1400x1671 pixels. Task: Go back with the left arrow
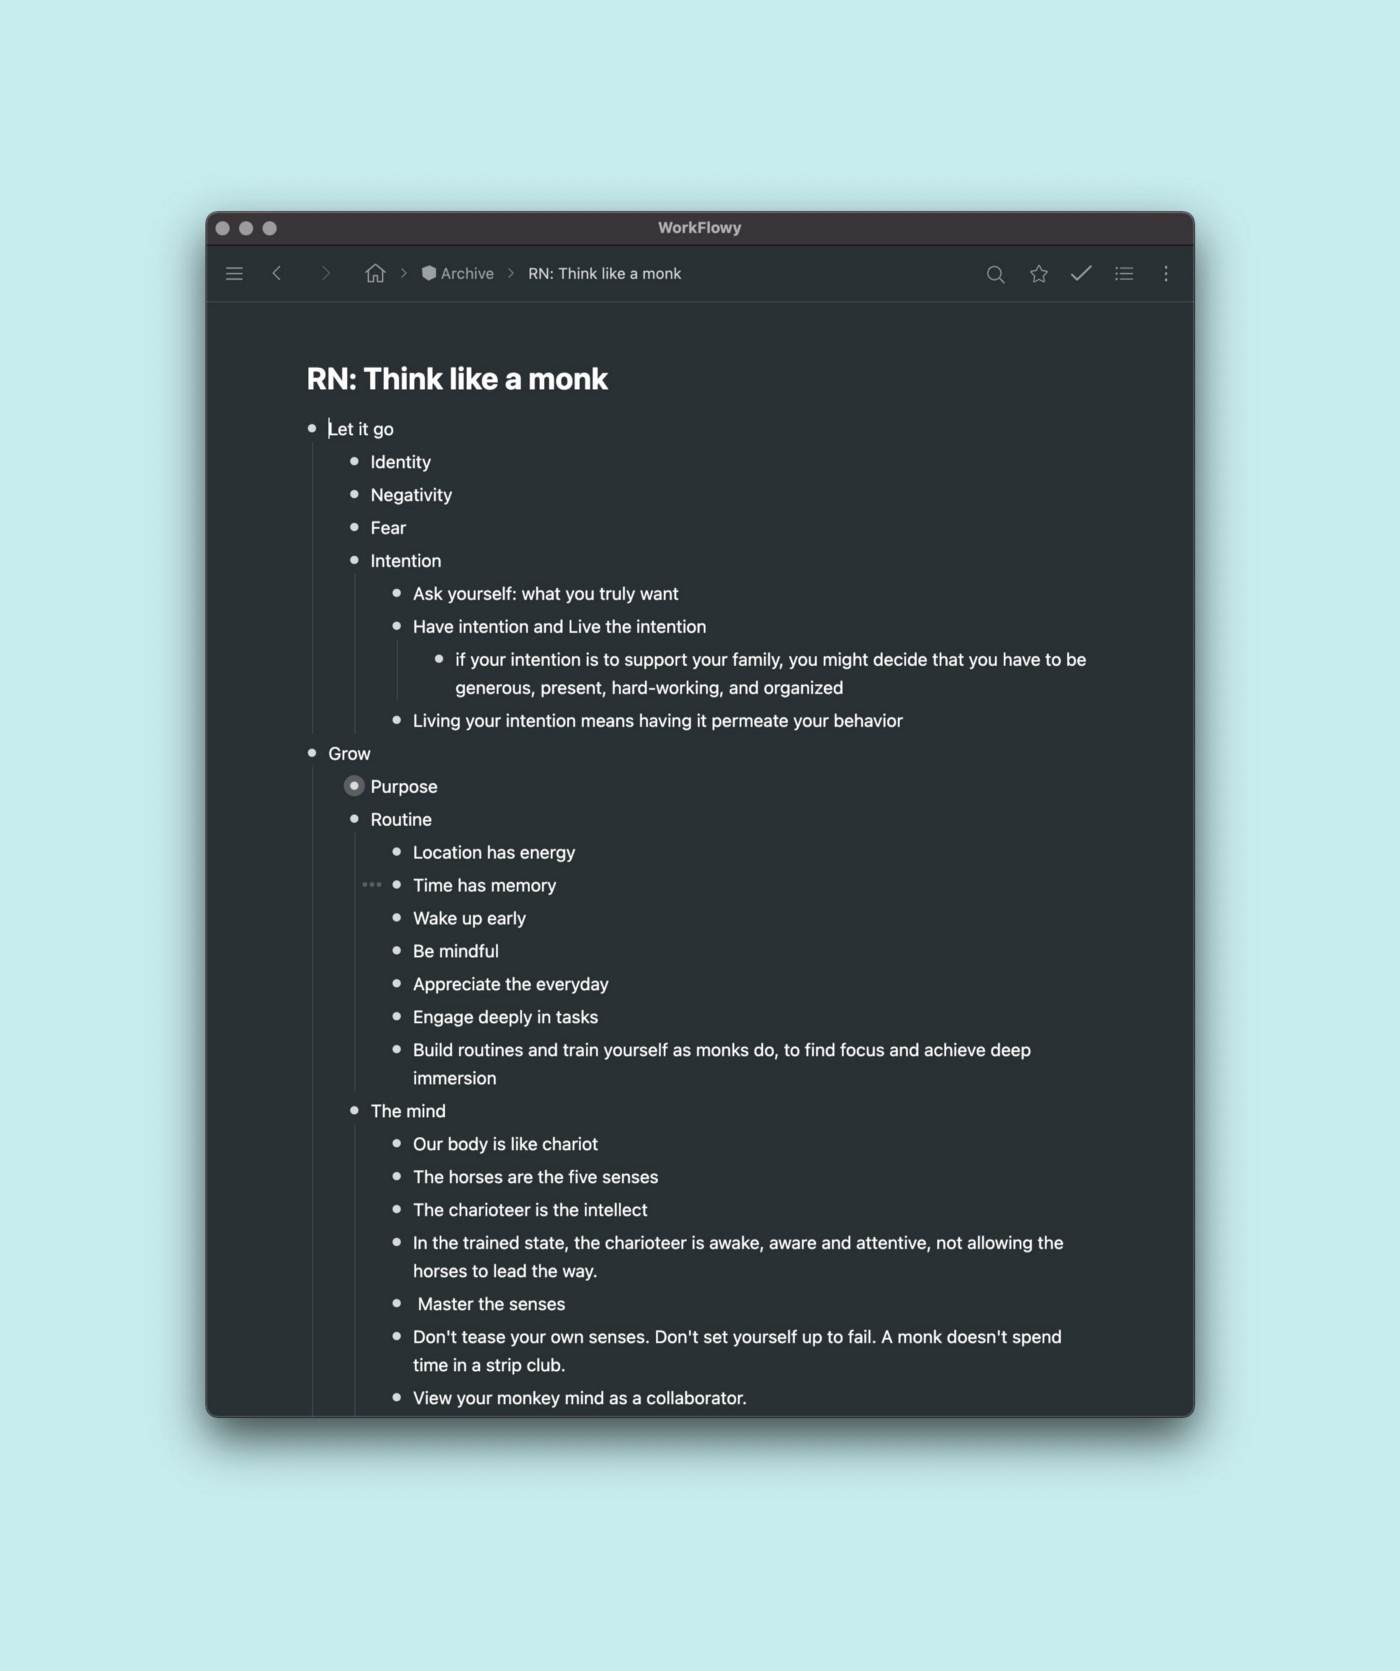277,273
